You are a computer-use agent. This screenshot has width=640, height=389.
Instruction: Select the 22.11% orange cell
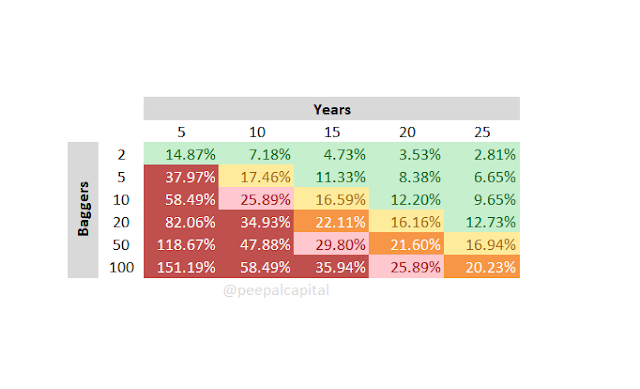pos(331,222)
